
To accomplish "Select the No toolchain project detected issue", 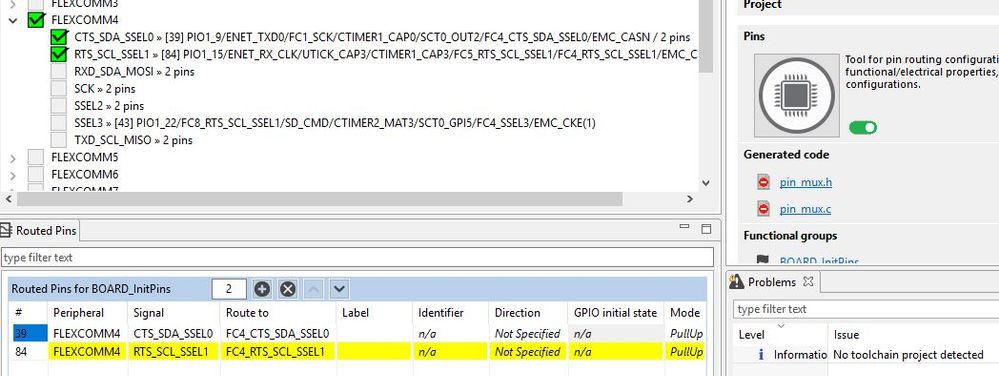I will click(x=909, y=355).
